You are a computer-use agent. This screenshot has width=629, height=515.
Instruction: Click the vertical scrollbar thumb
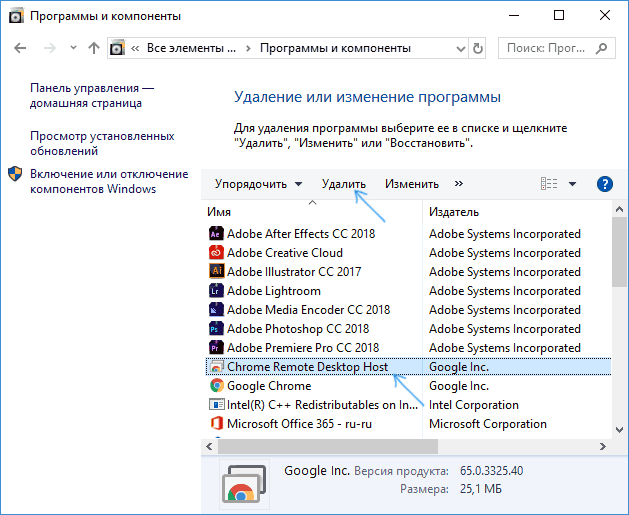click(619, 251)
